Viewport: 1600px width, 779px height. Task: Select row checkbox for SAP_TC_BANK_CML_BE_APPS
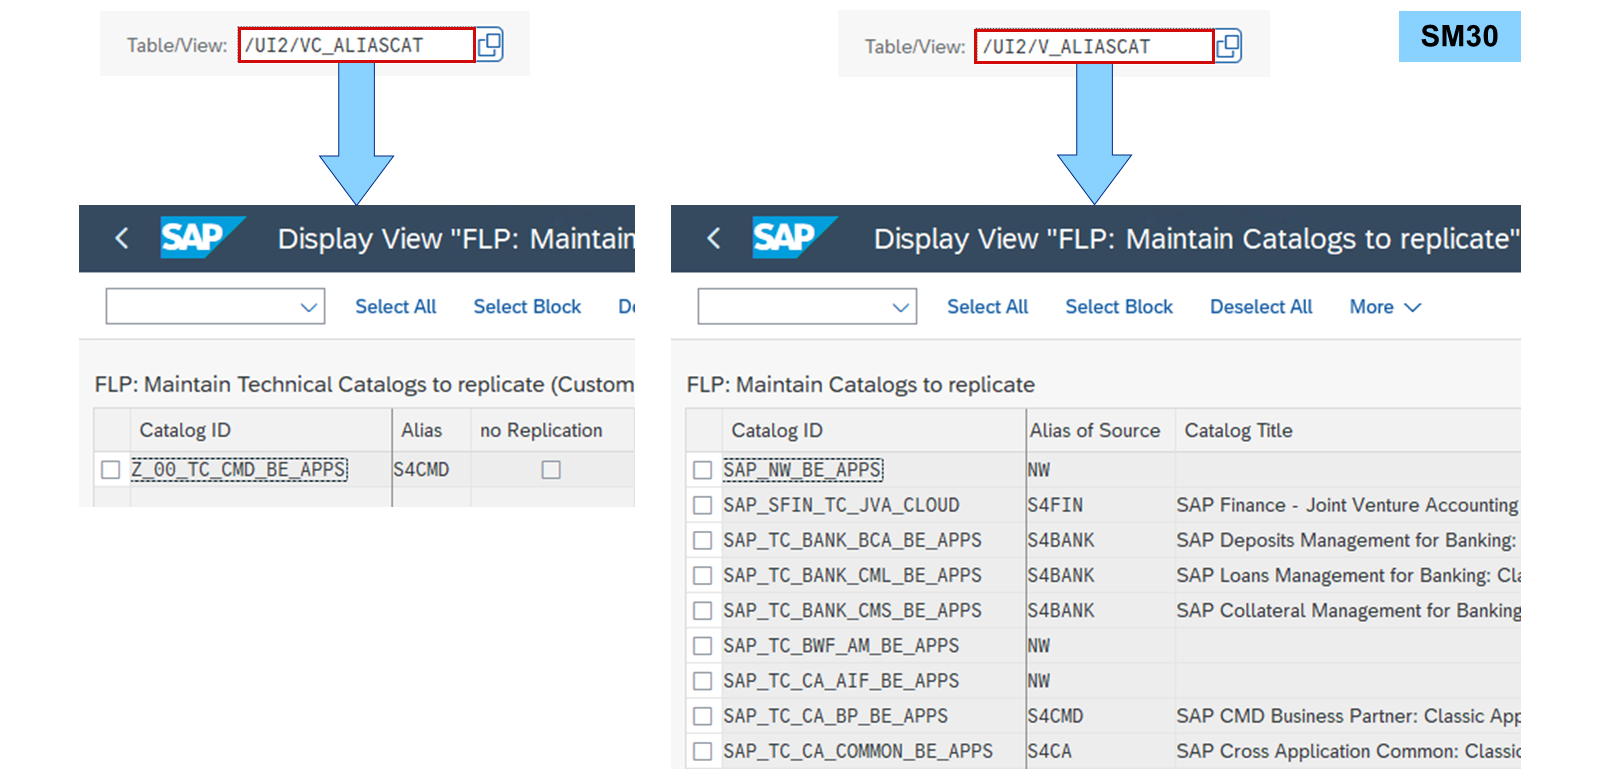703,575
